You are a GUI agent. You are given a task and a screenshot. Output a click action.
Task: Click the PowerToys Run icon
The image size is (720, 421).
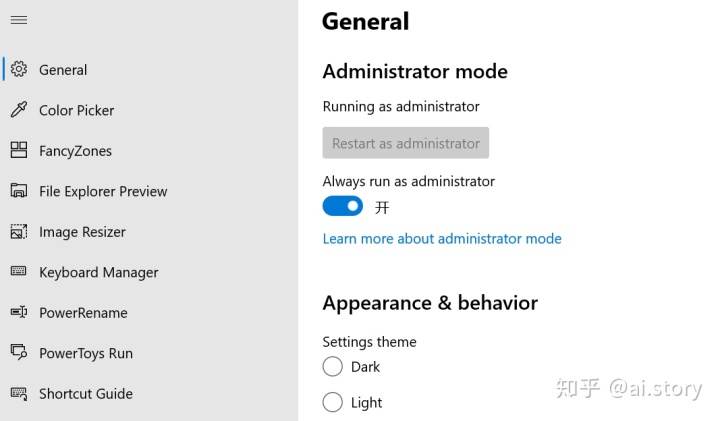tap(19, 353)
